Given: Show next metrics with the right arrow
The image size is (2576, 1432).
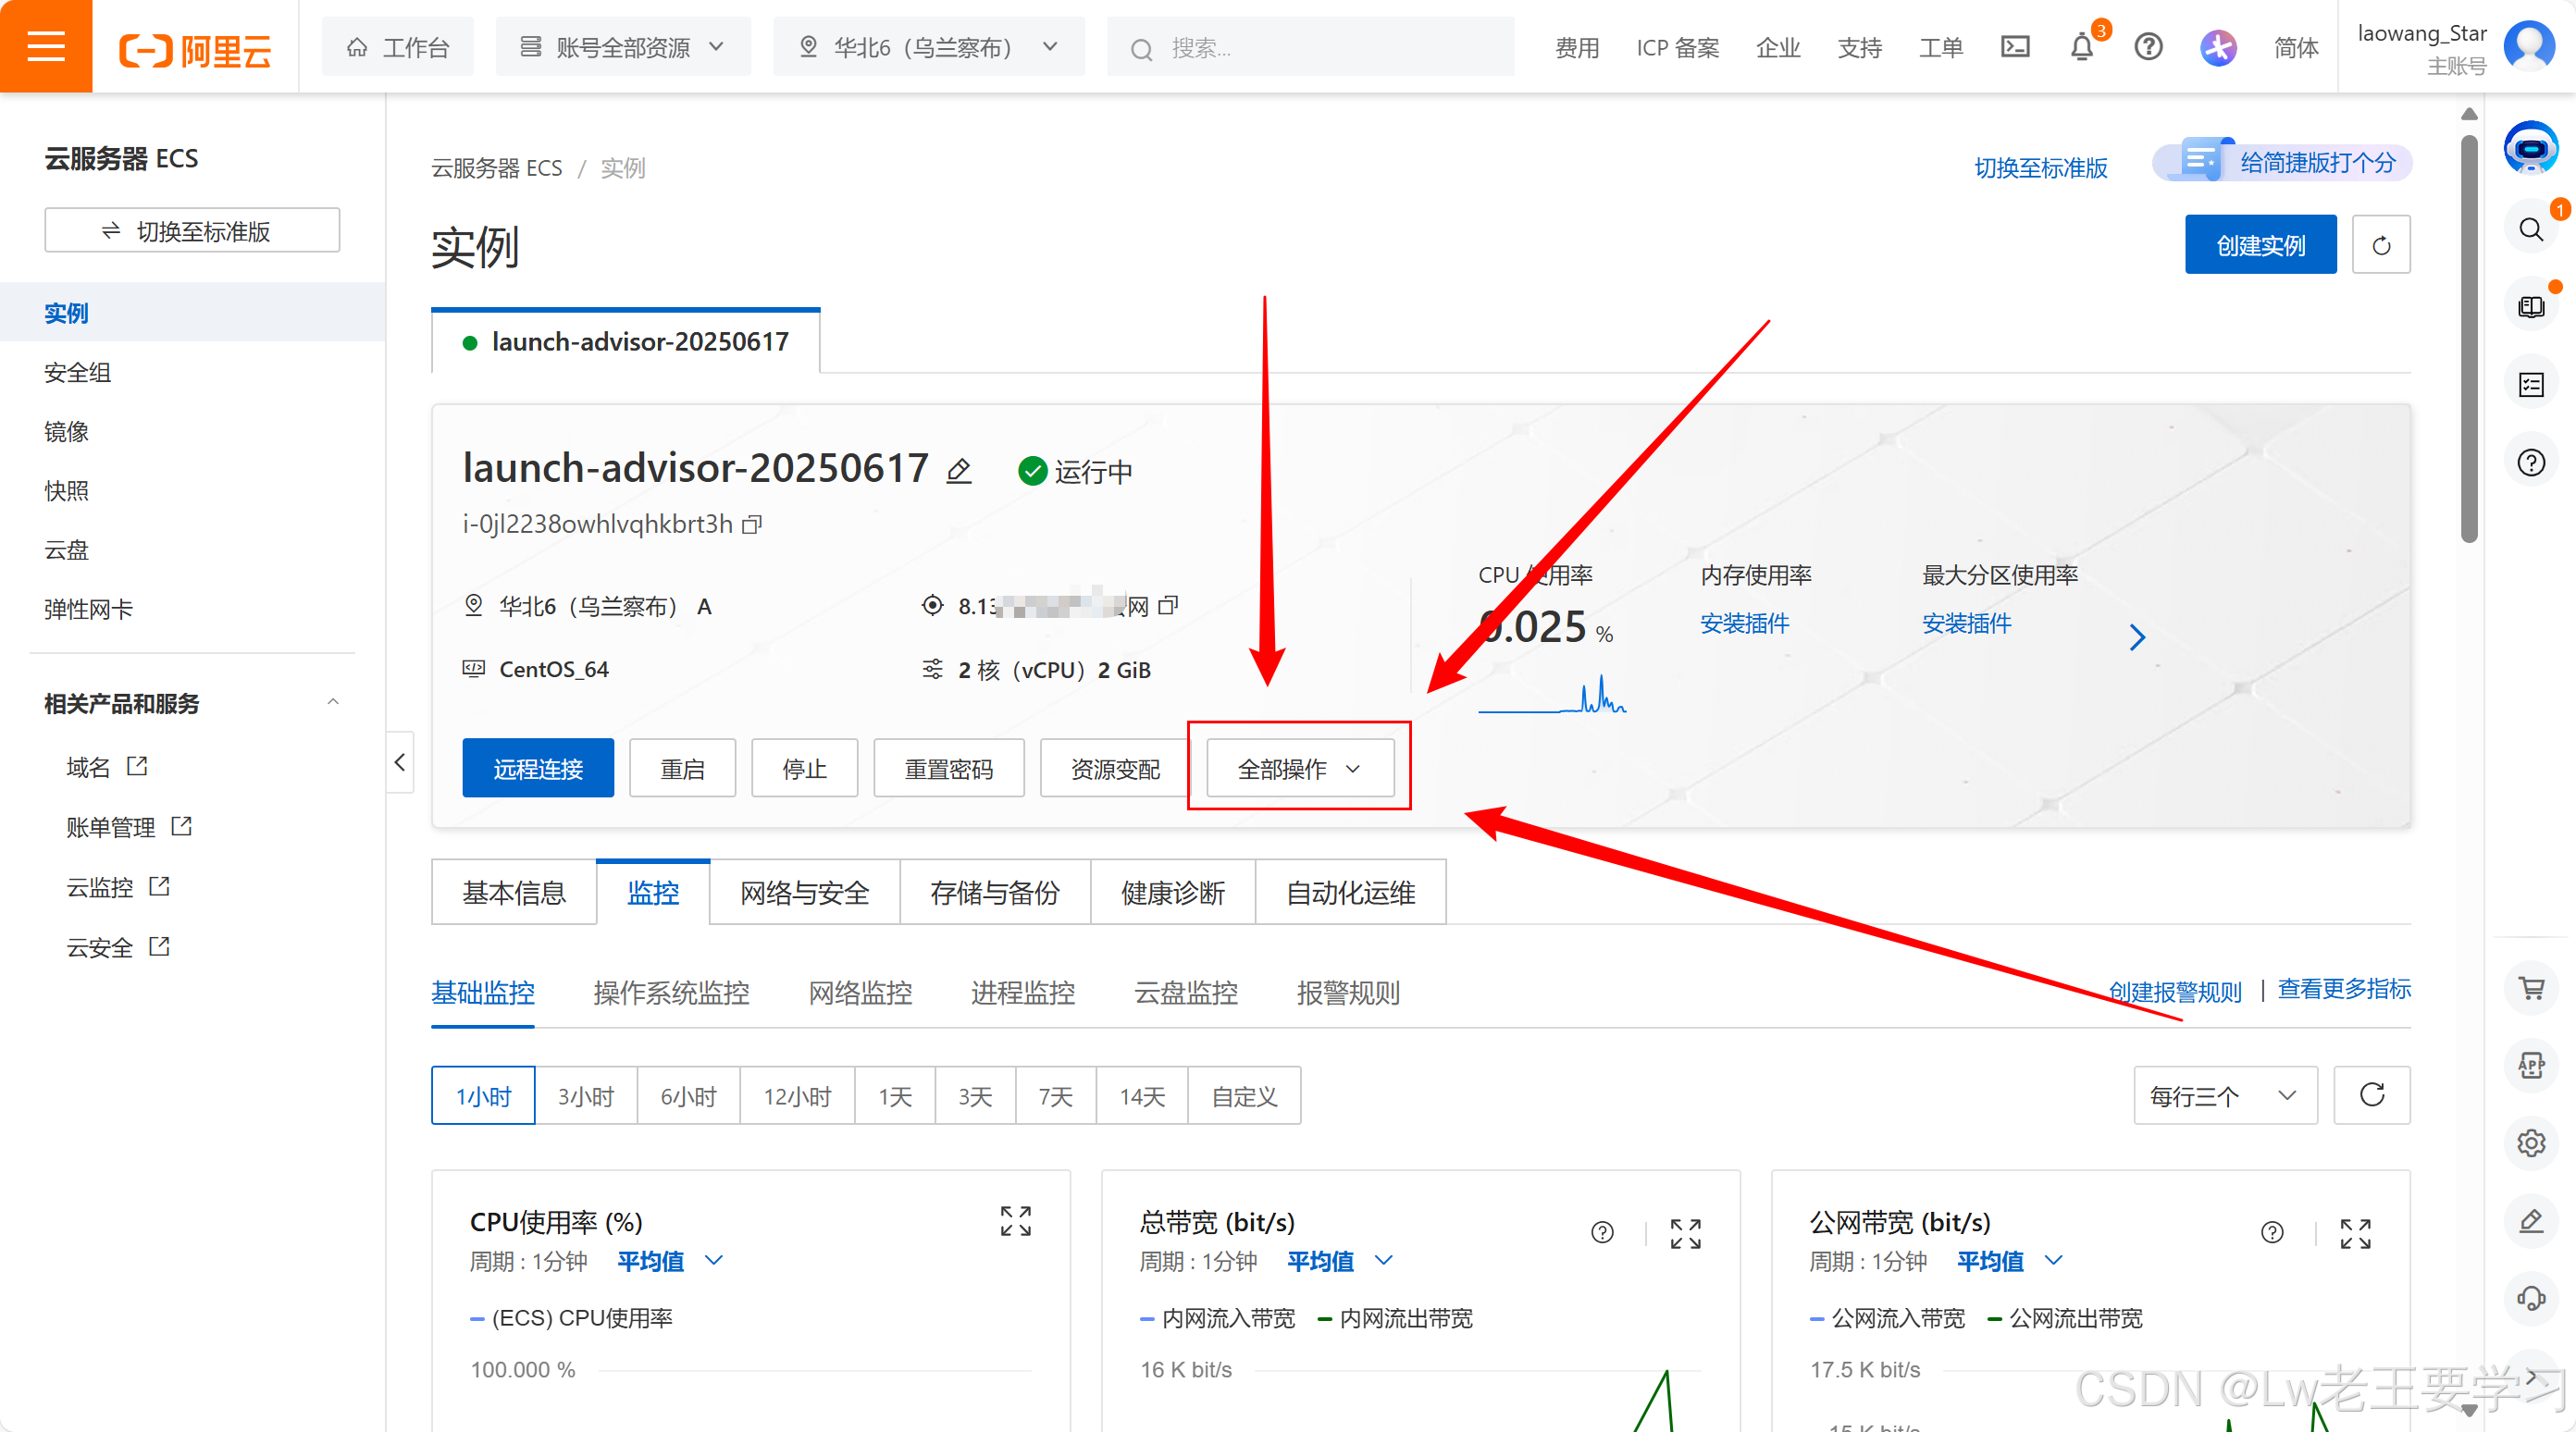Looking at the screenshot, I should (2137, 637).
